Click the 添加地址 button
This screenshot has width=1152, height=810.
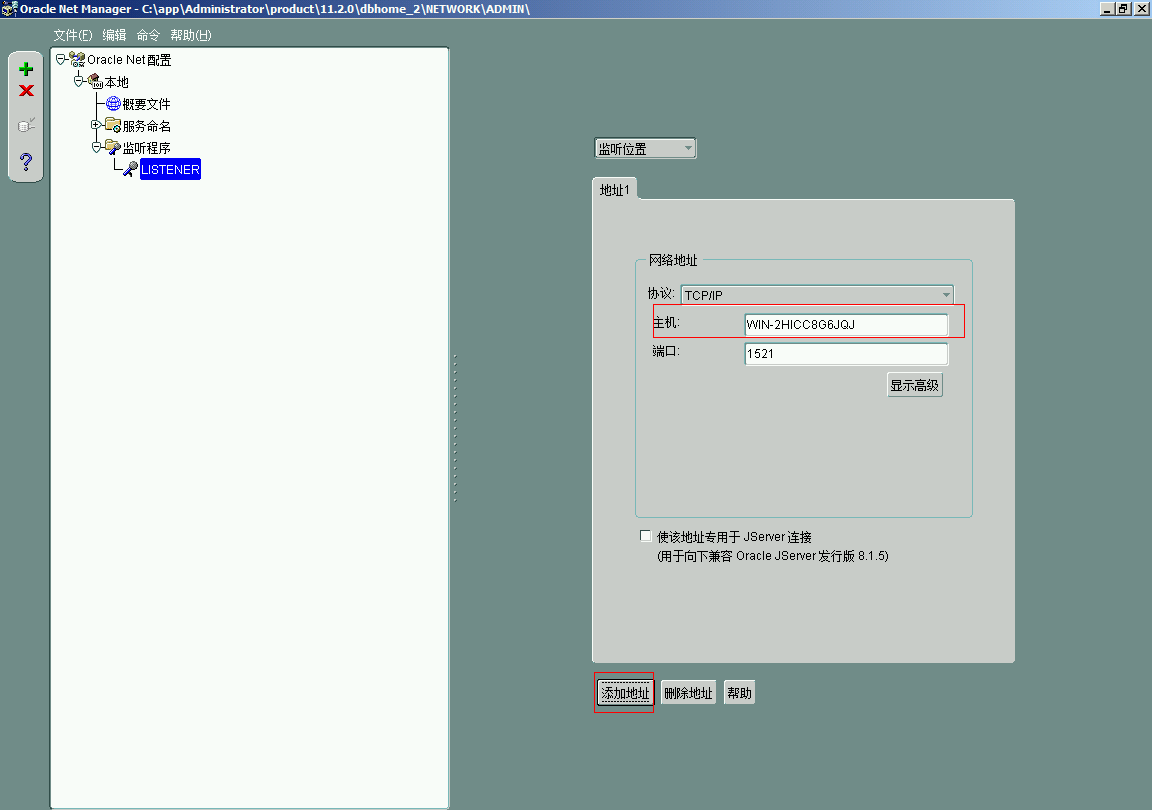(624, 692)
